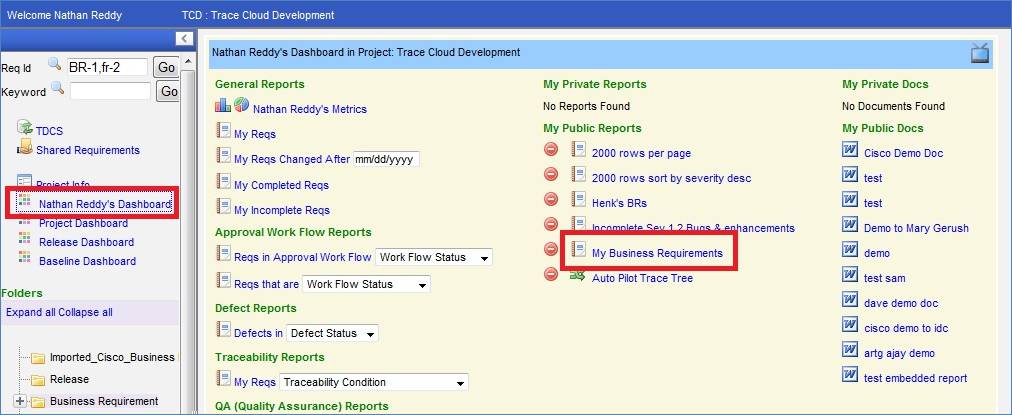
Task: Open the Traceability Condition dropdown
Action: pyautogui.click(x=373, y=382)
